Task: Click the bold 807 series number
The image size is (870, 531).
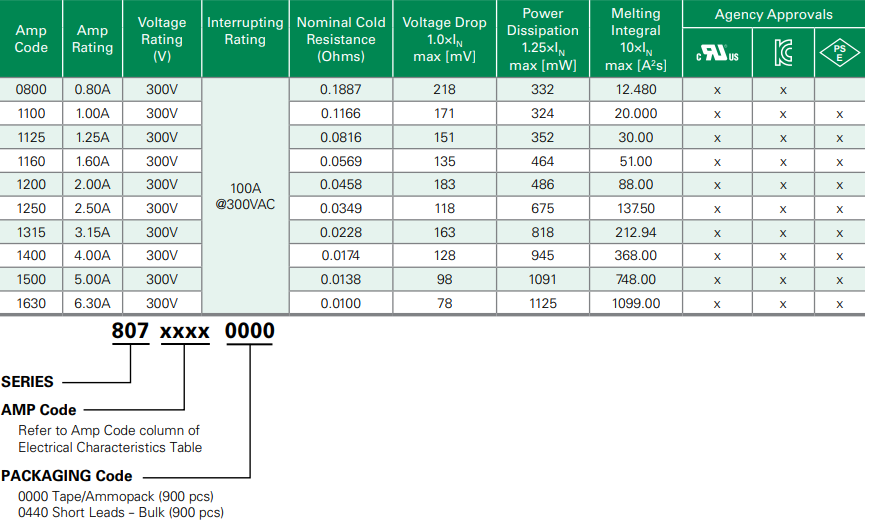Action: point(130,332)
